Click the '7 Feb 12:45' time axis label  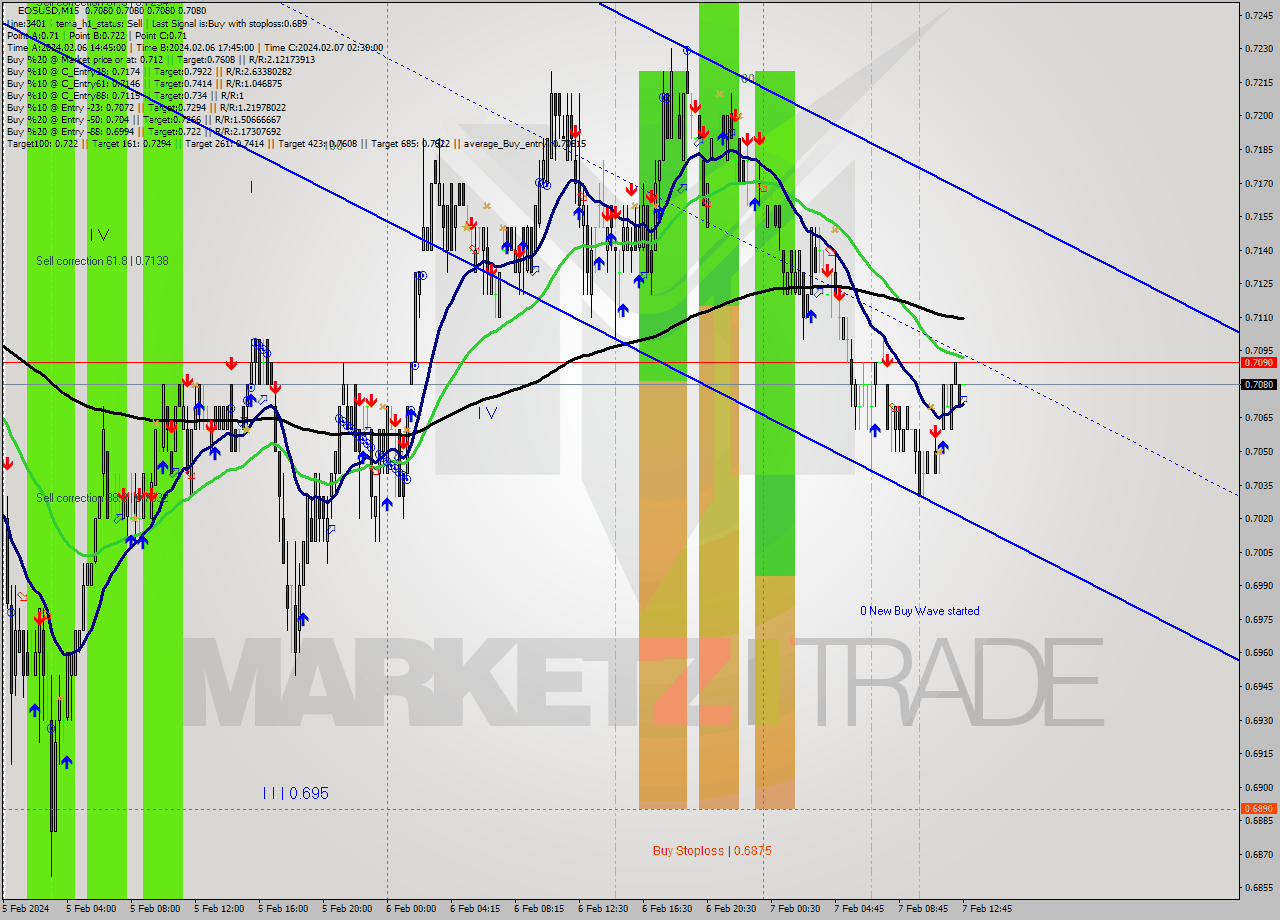click(x=987, y=909)
